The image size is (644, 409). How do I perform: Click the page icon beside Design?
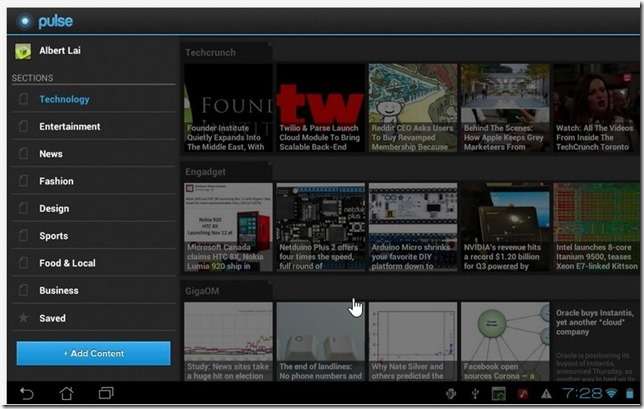point(24,208)
